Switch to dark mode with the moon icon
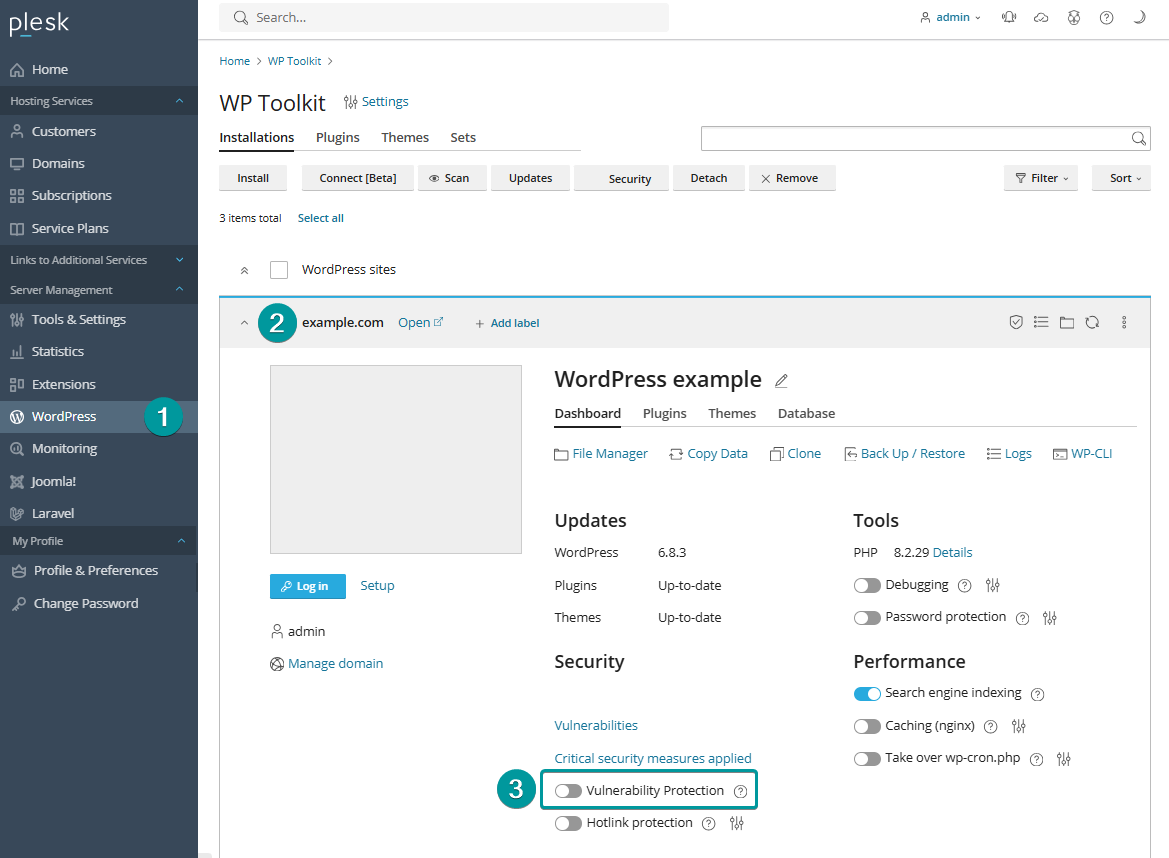Screen dimensions: 1169x858 click(1138, 17)
